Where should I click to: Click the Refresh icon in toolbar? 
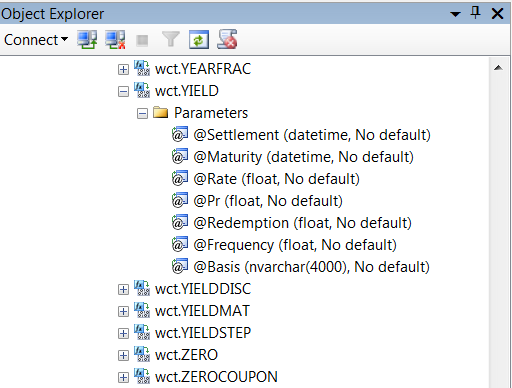click(x=199, y=40)
